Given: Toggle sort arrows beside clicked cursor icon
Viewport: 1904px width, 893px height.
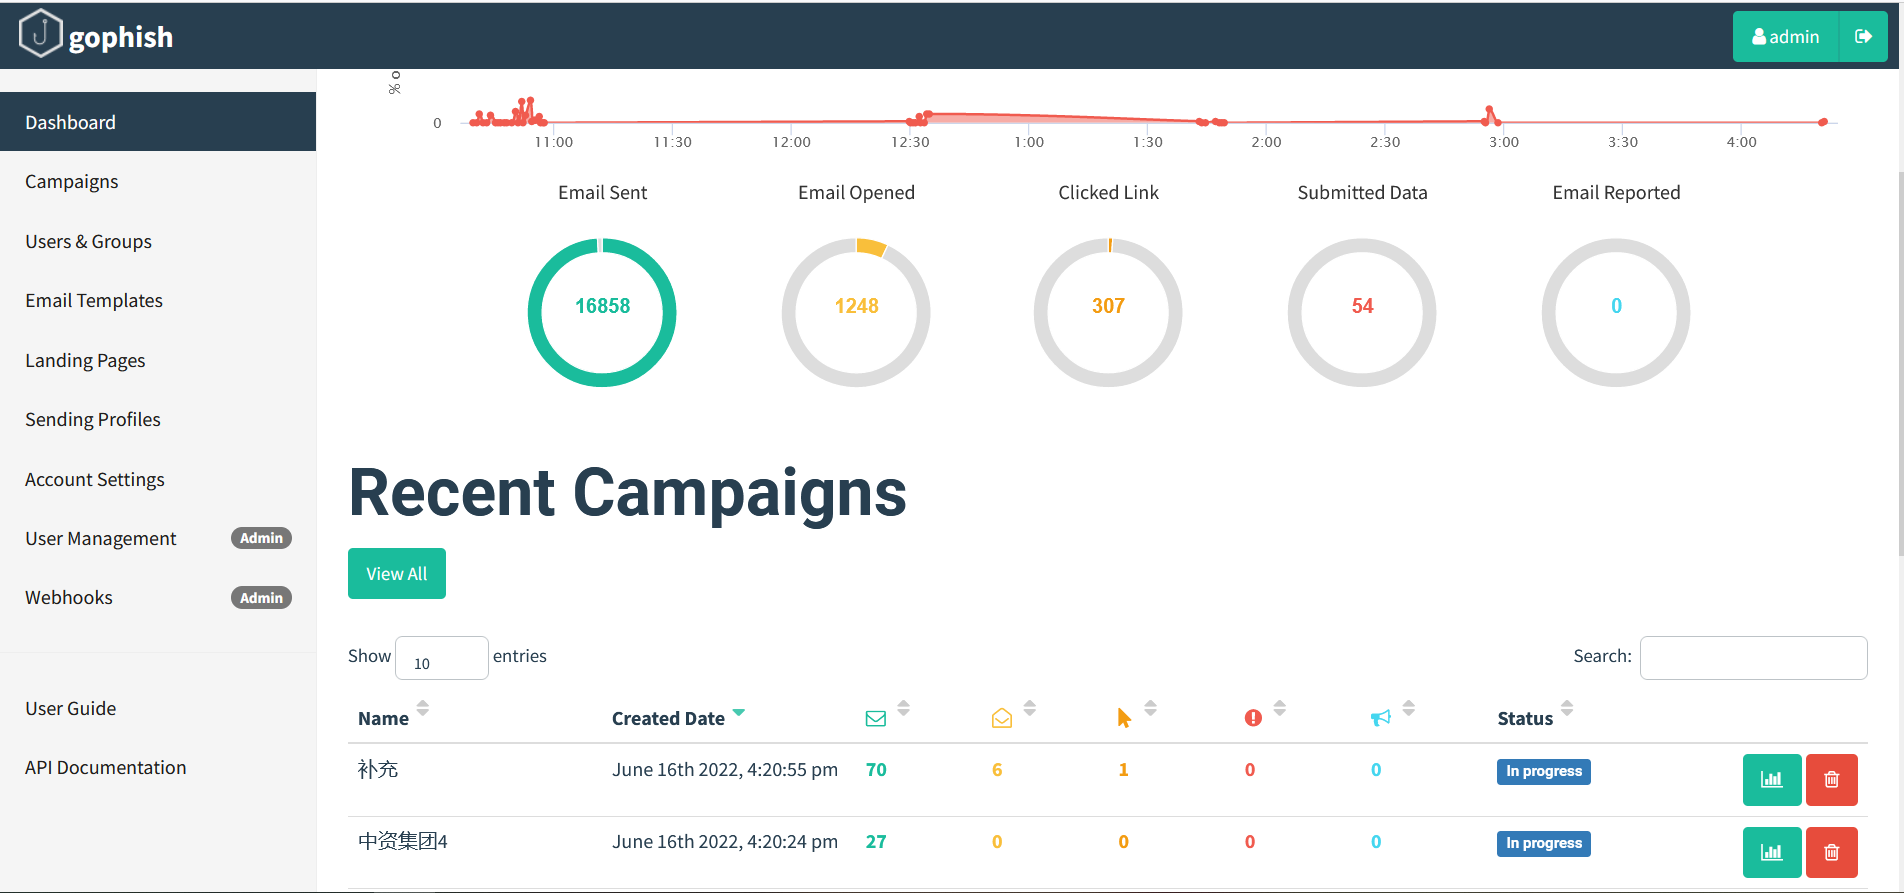Looking at the screenshot, I should (1151, 708).
